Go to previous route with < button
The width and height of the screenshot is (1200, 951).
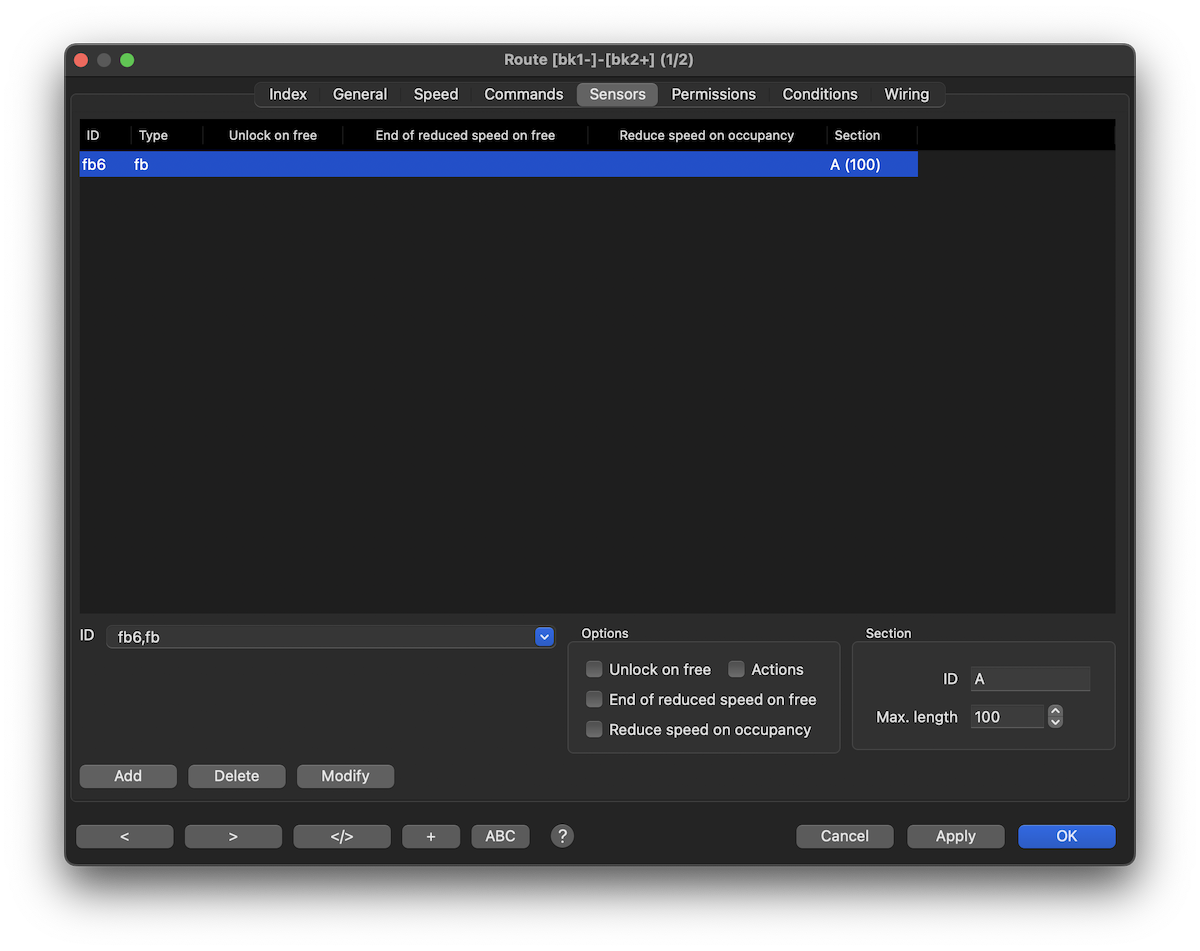tap(125, 836)
